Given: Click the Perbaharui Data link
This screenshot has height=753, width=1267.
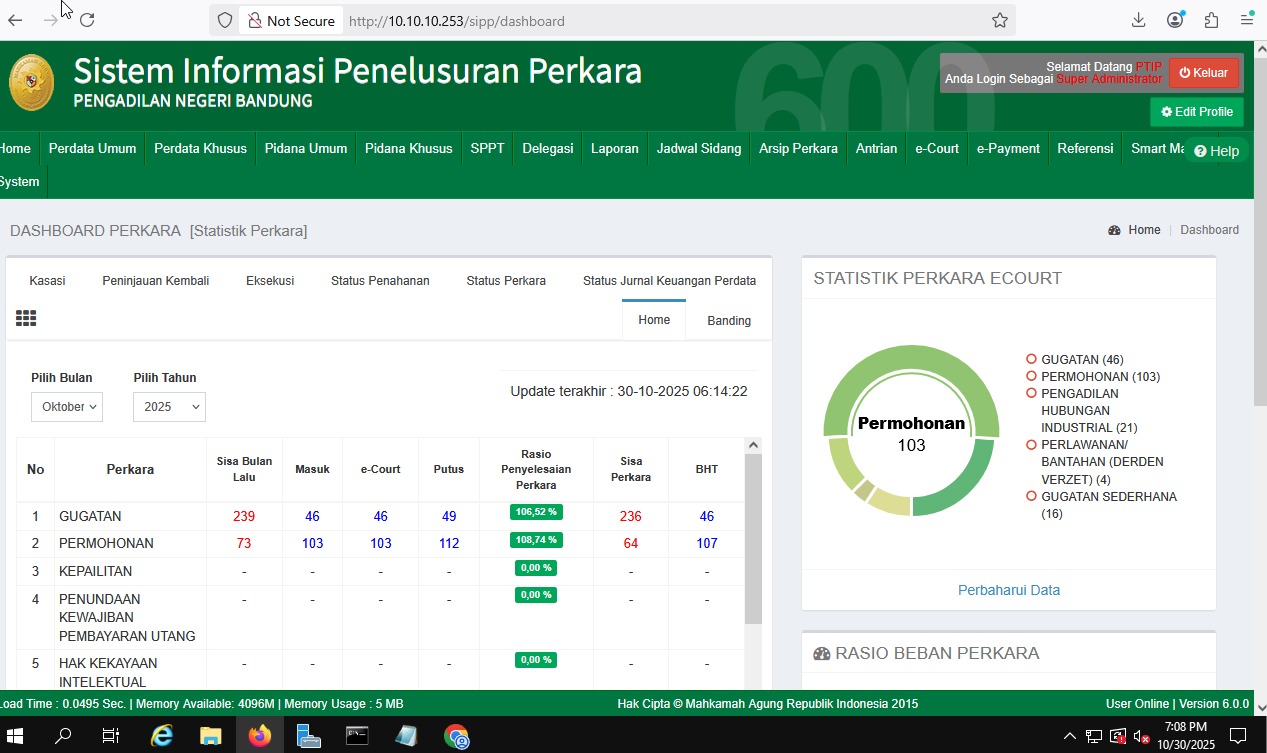Looking at the screenshot, I should pyautogui.click(x=1008, y=590).
